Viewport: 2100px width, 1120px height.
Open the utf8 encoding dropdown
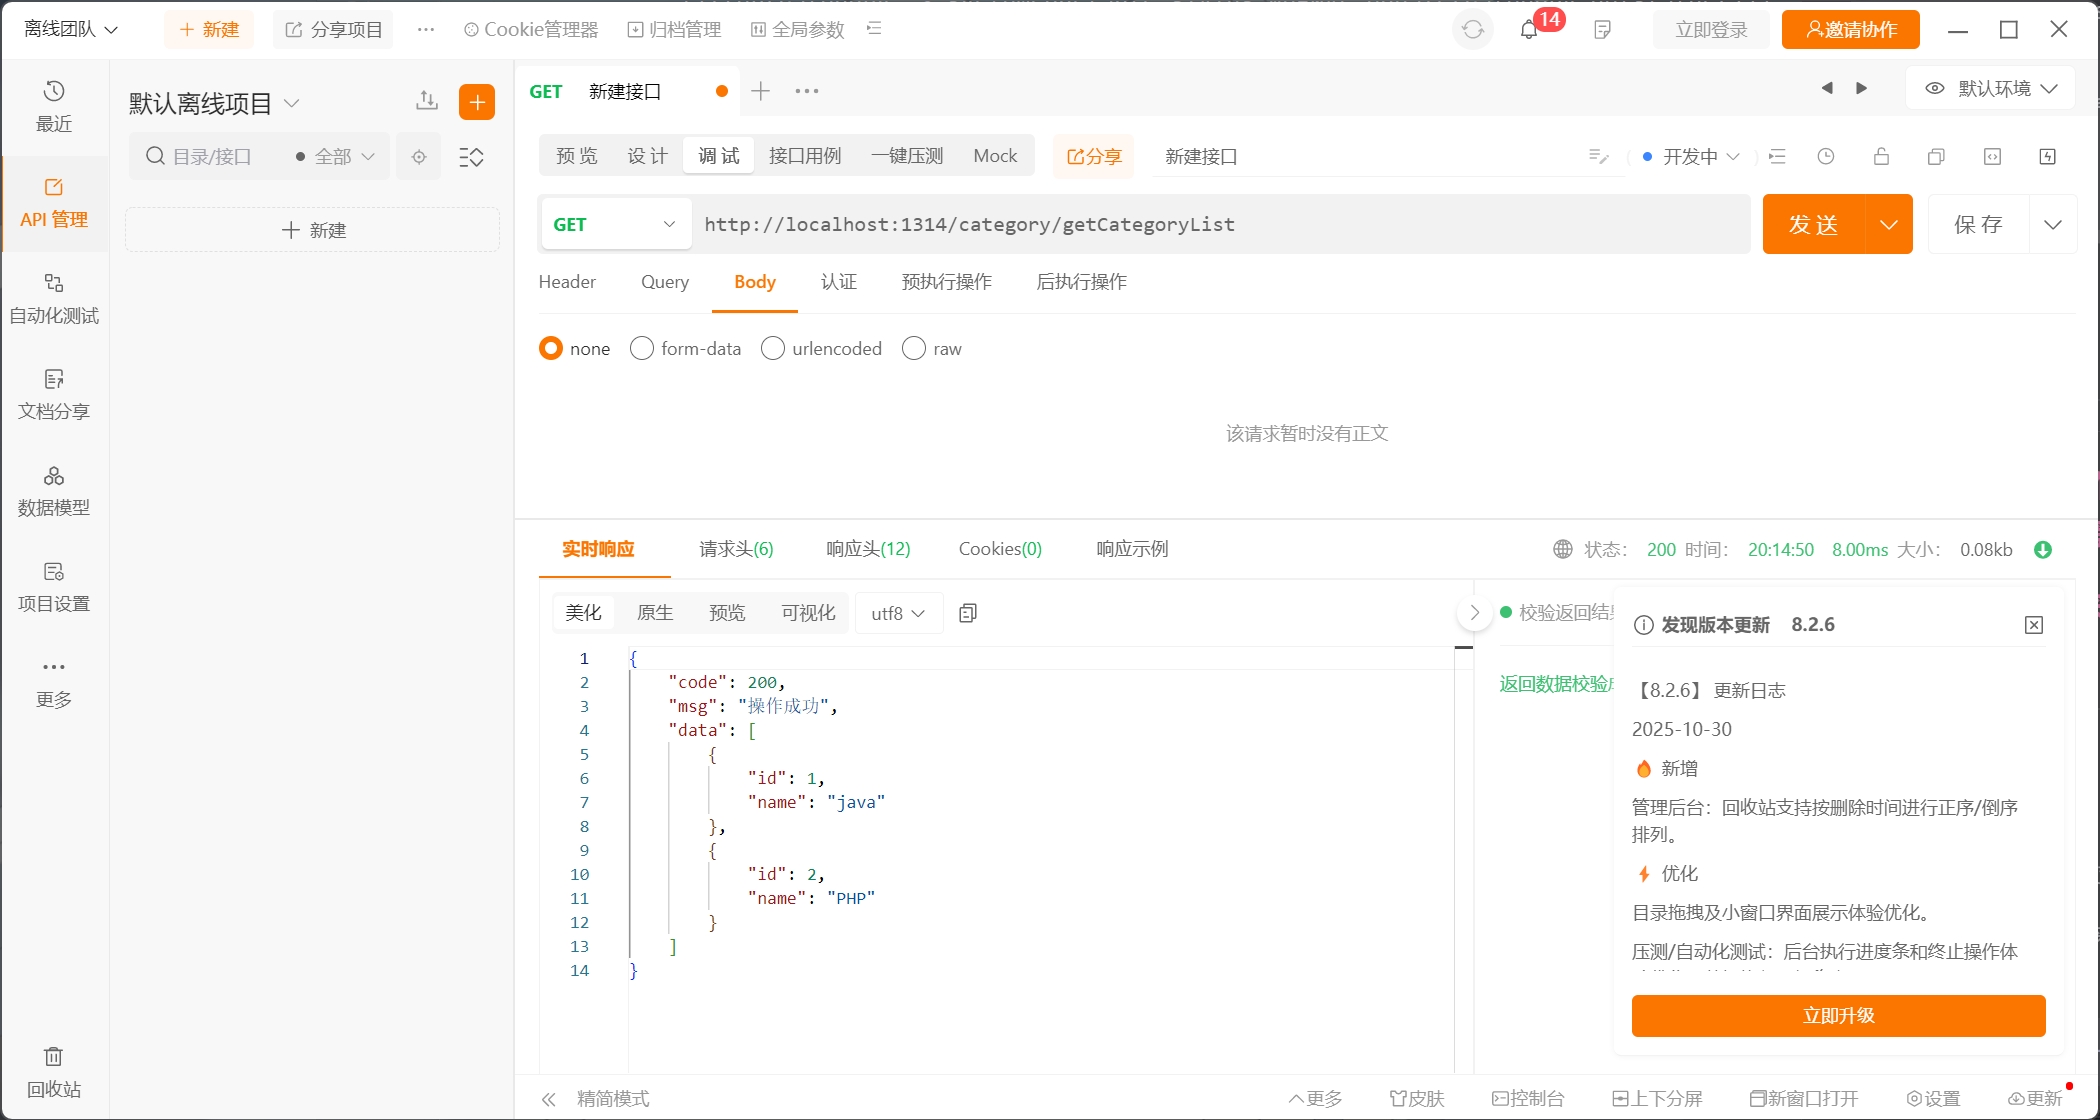pyautogui.click(x=897, y=613)
